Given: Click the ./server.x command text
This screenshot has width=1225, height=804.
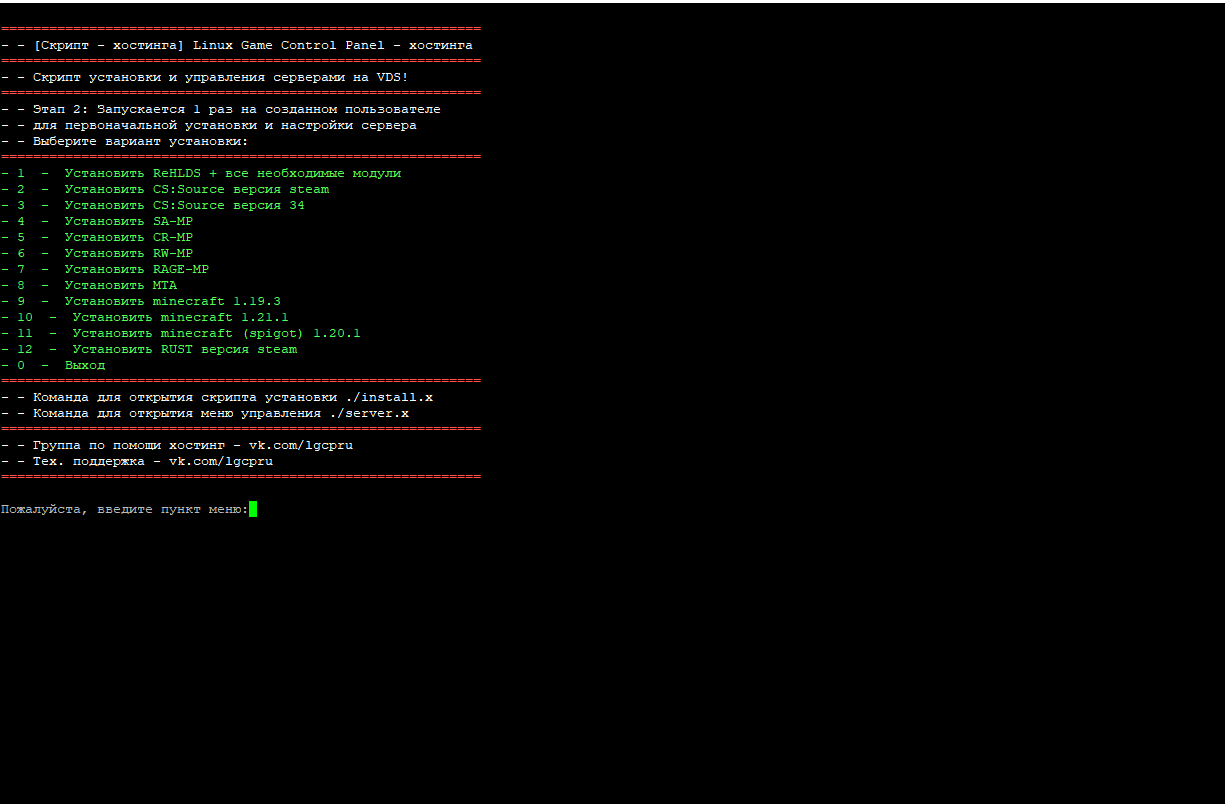Looking at the screenshot, I should pos(368,413).
